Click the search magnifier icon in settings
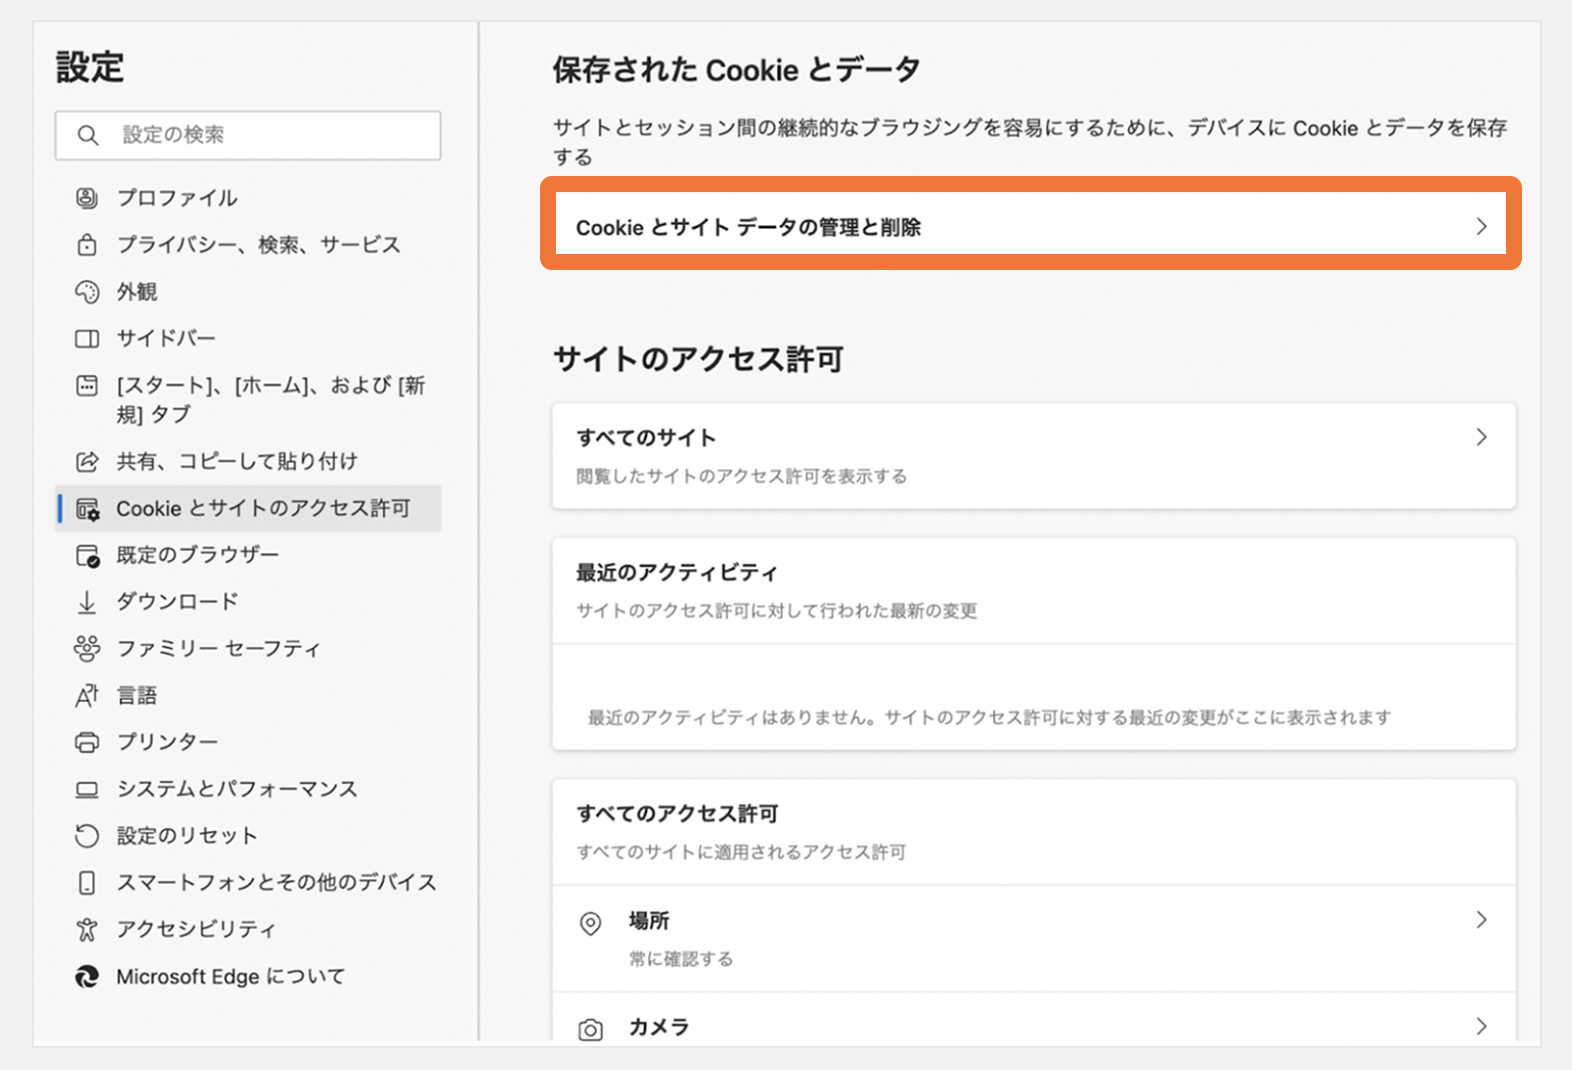Screen dimensions: 1572x1070 tap(88, 135)
